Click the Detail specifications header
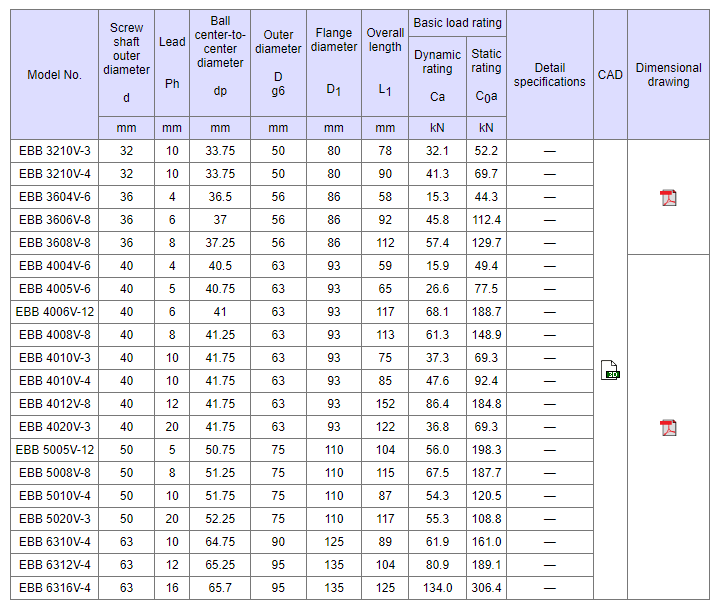The image size is (721, 609). [x=549, y=75]
